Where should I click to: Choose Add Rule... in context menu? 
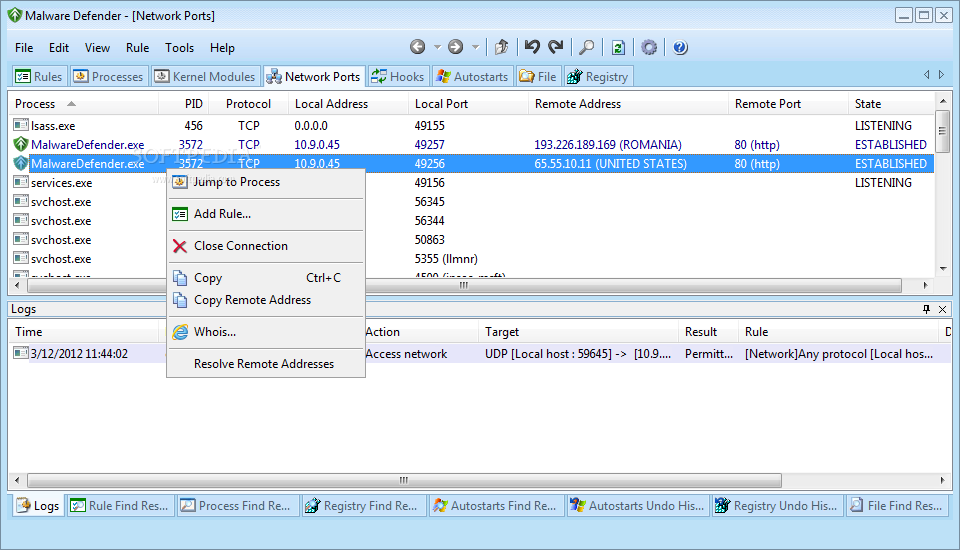click(266, 214)
